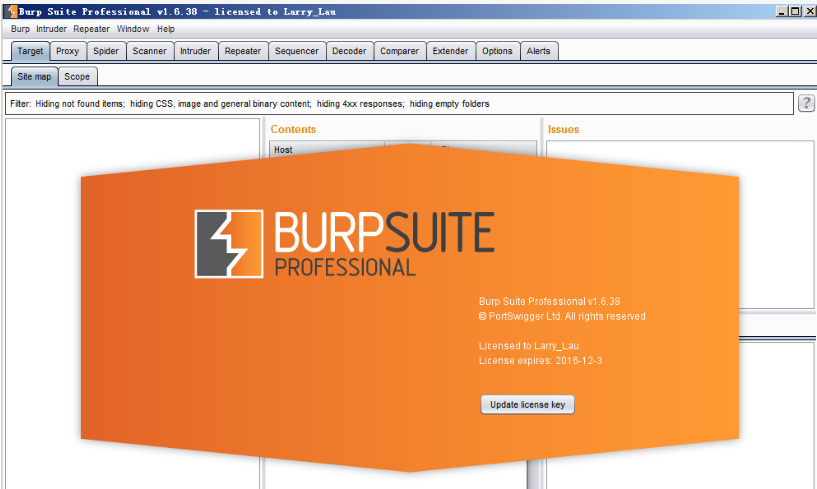Open the Help menu
The height and width of the screenshot is (489, 817).
(x=166, y=29)
